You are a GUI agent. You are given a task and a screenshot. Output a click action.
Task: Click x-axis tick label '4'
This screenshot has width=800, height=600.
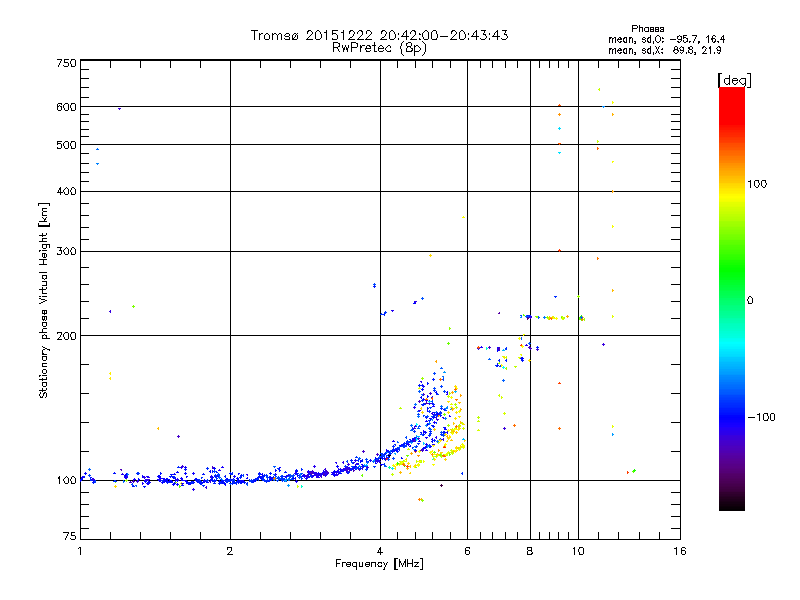tap(380, 551)
